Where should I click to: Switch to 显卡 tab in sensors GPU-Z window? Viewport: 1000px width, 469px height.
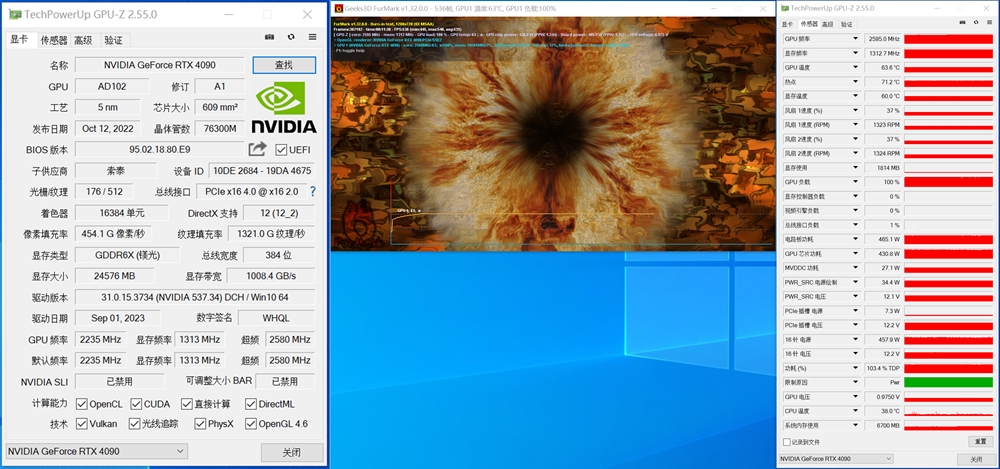pyautogui.click(x=788, y=24)
